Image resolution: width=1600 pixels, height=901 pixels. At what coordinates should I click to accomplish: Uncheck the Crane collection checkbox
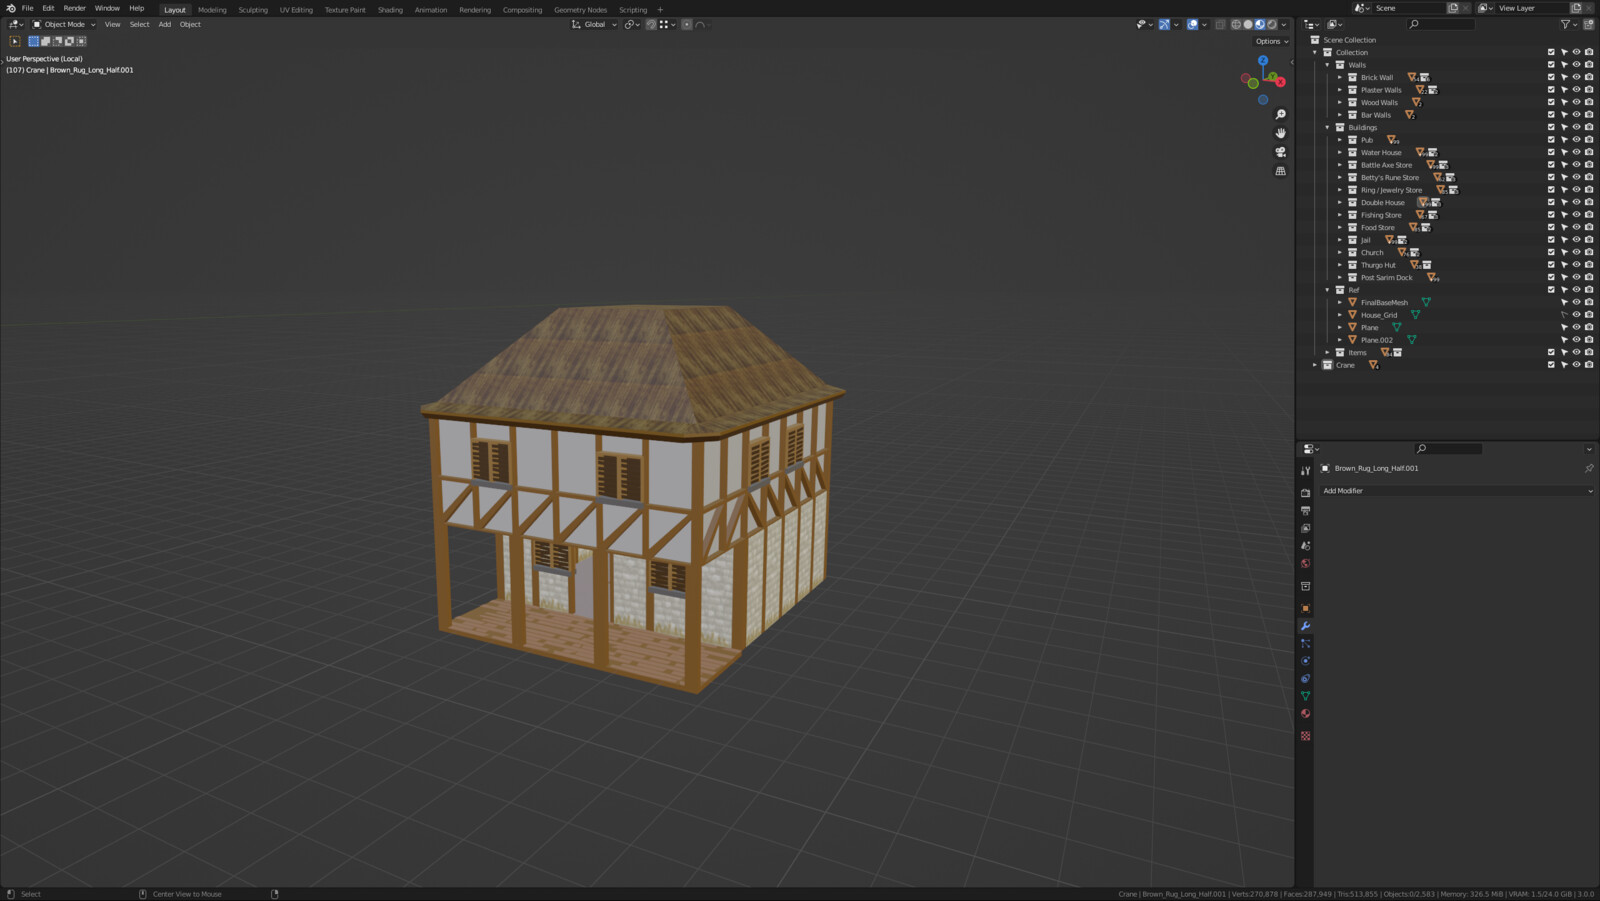(1551, 365)
